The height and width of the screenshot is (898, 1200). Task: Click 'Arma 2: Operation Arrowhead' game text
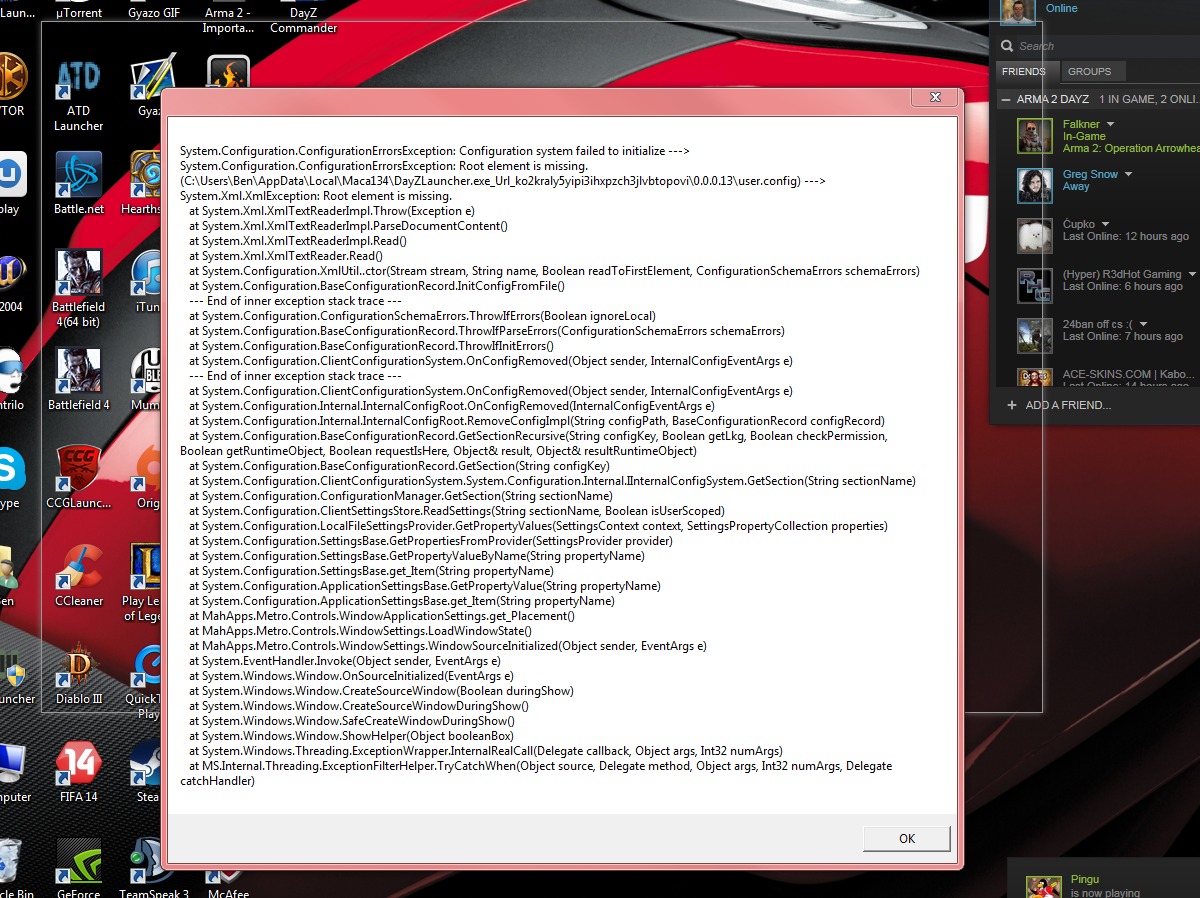coord(1131,148)
